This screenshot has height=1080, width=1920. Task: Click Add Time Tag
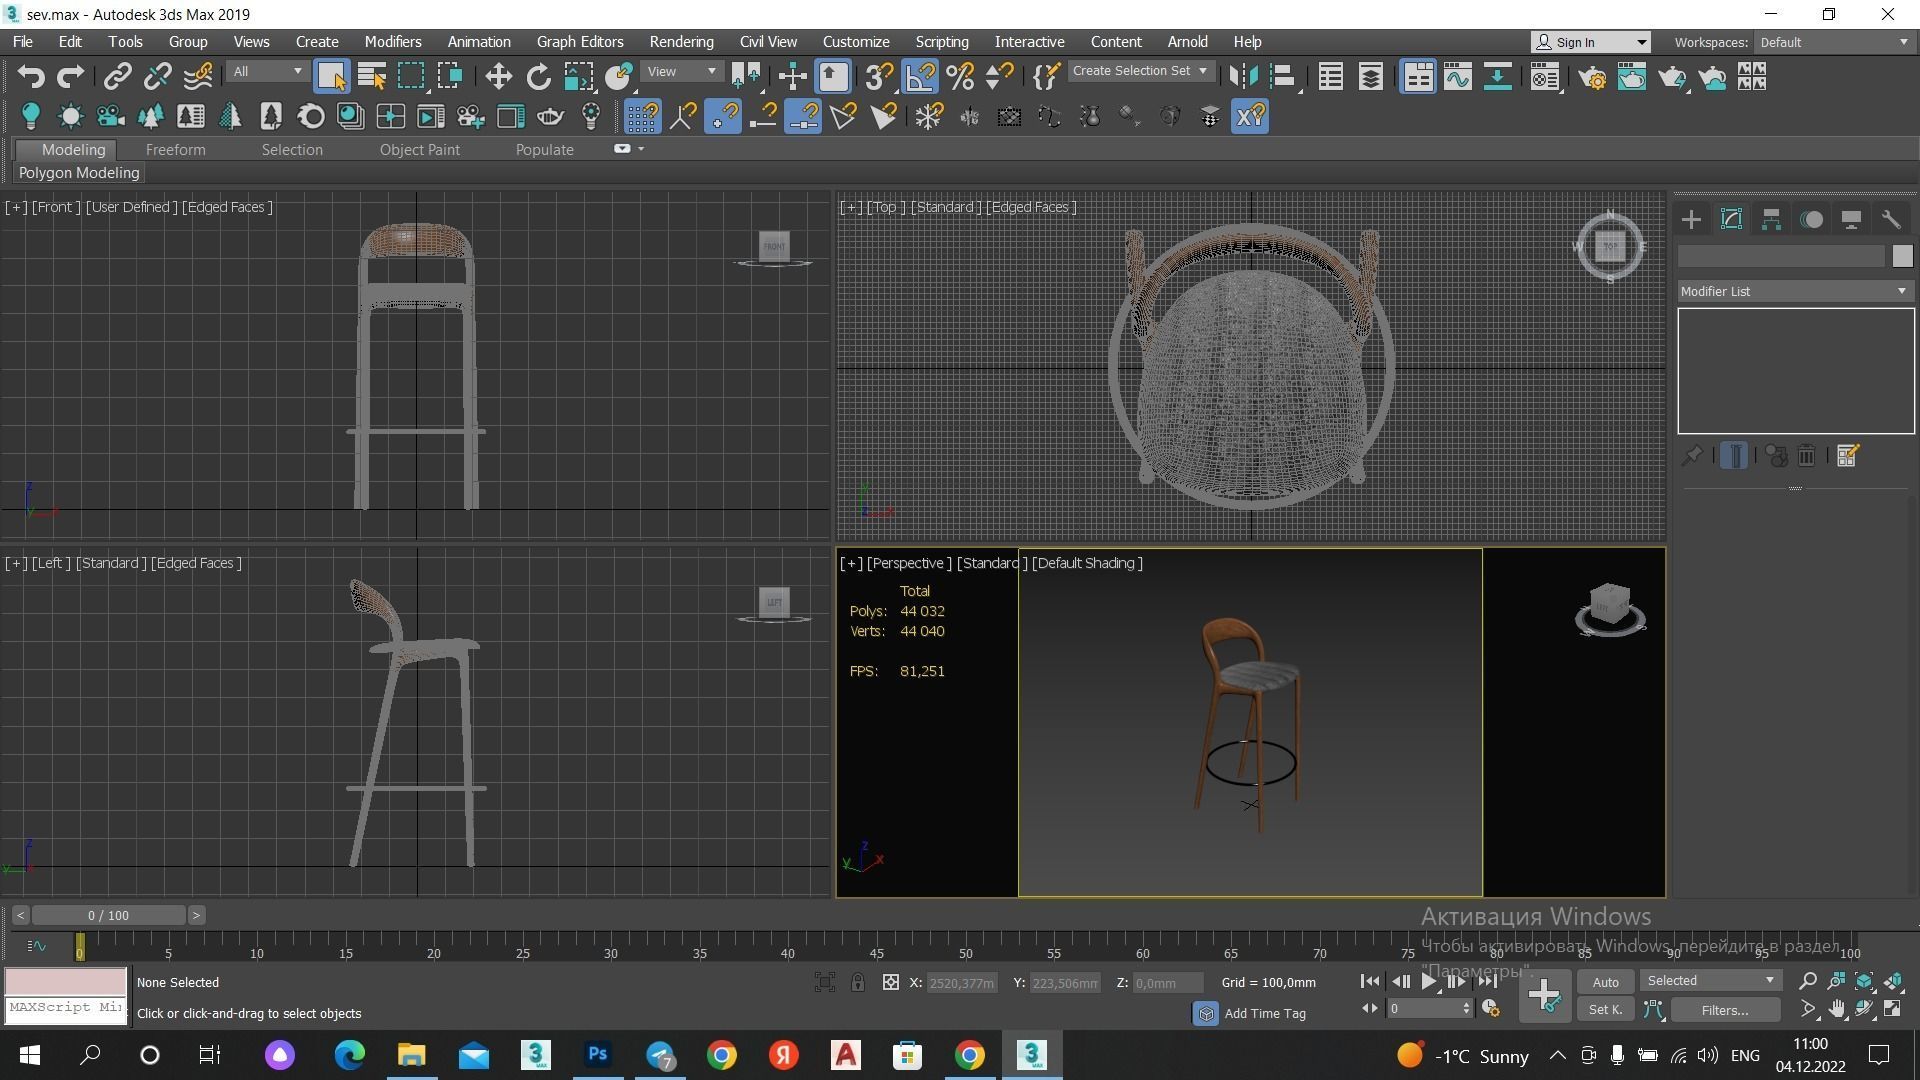pos(1264,1014)
